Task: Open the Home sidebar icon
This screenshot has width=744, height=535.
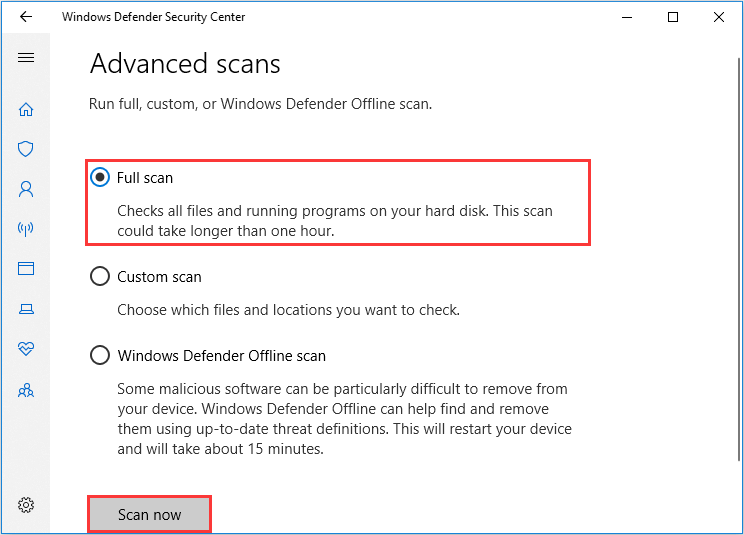Action: tap(26, 110)
